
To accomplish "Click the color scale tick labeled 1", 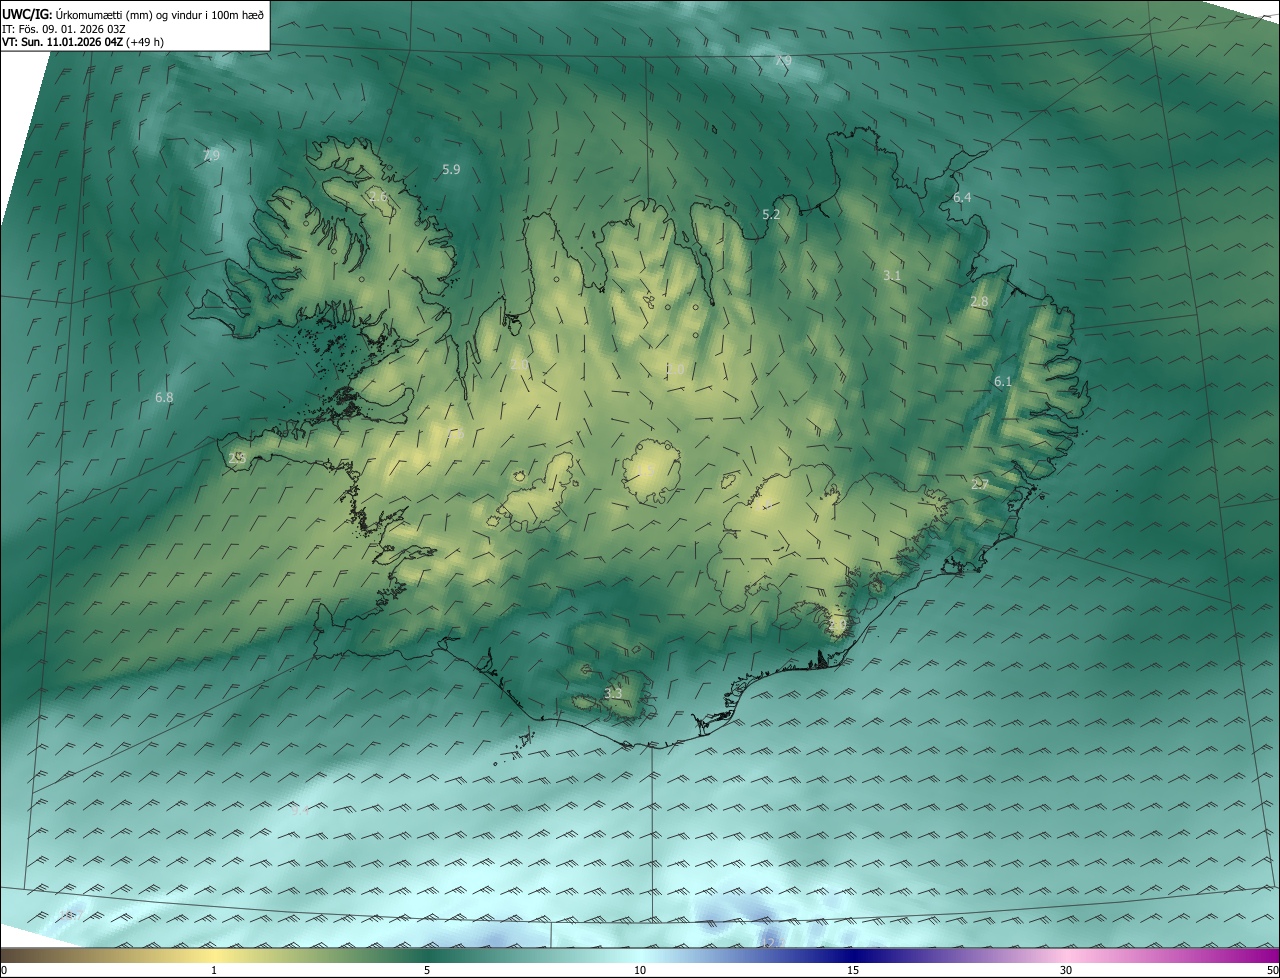I will [214, 970].
